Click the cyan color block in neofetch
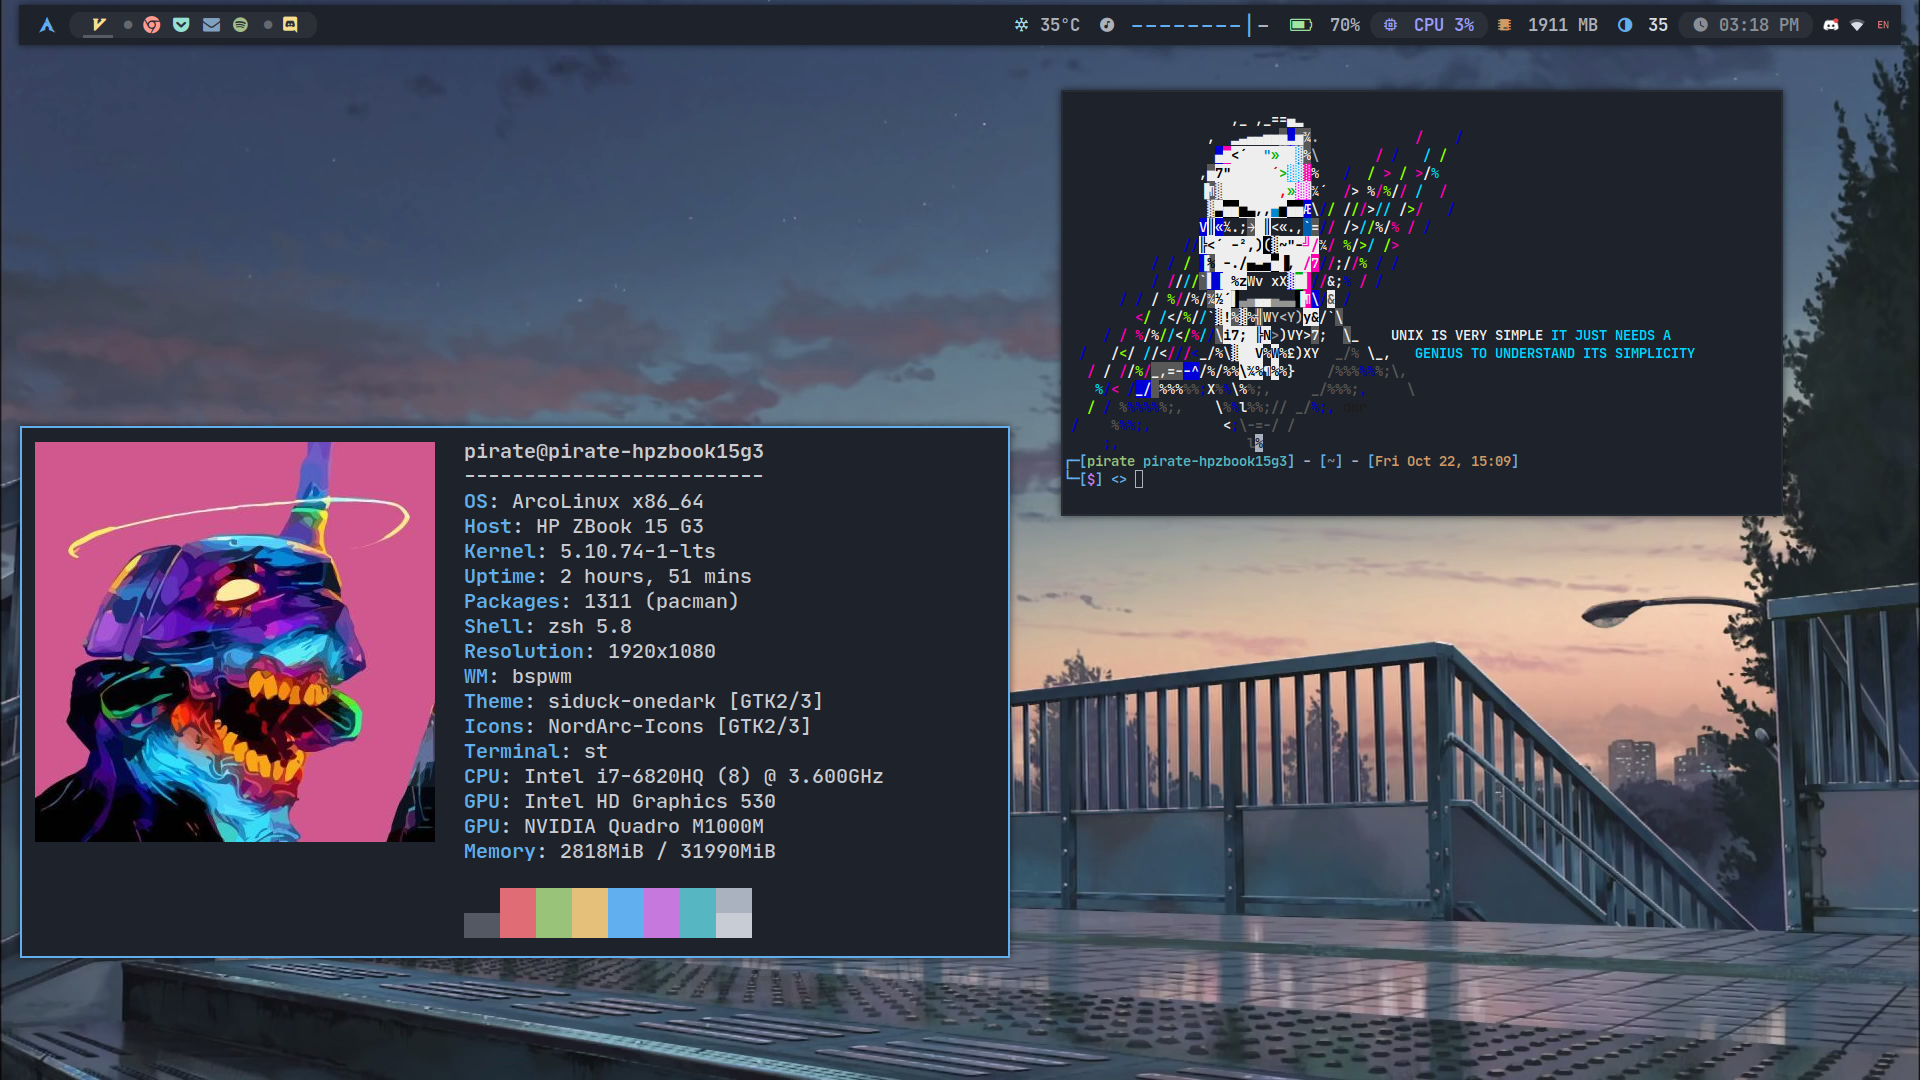 (x=698, y=913)
